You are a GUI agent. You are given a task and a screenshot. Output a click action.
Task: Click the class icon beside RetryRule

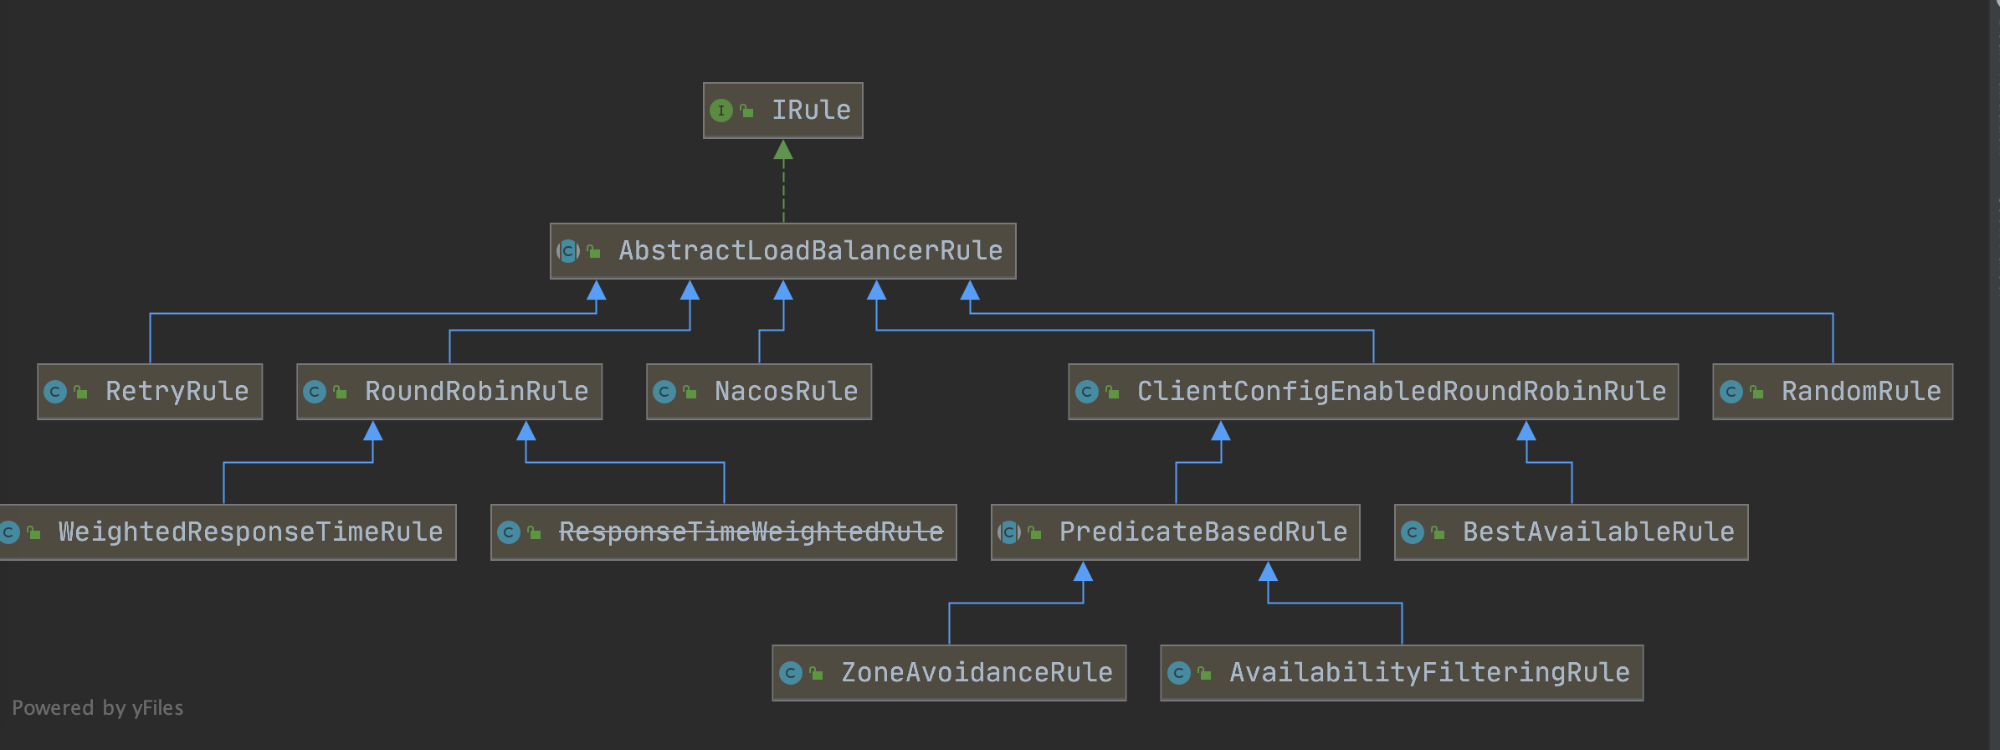[x=56, y=392]
